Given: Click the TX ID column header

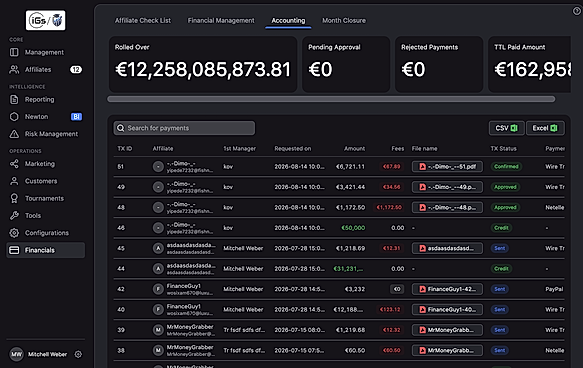Looking at the screenshot, I should (125, 149).
